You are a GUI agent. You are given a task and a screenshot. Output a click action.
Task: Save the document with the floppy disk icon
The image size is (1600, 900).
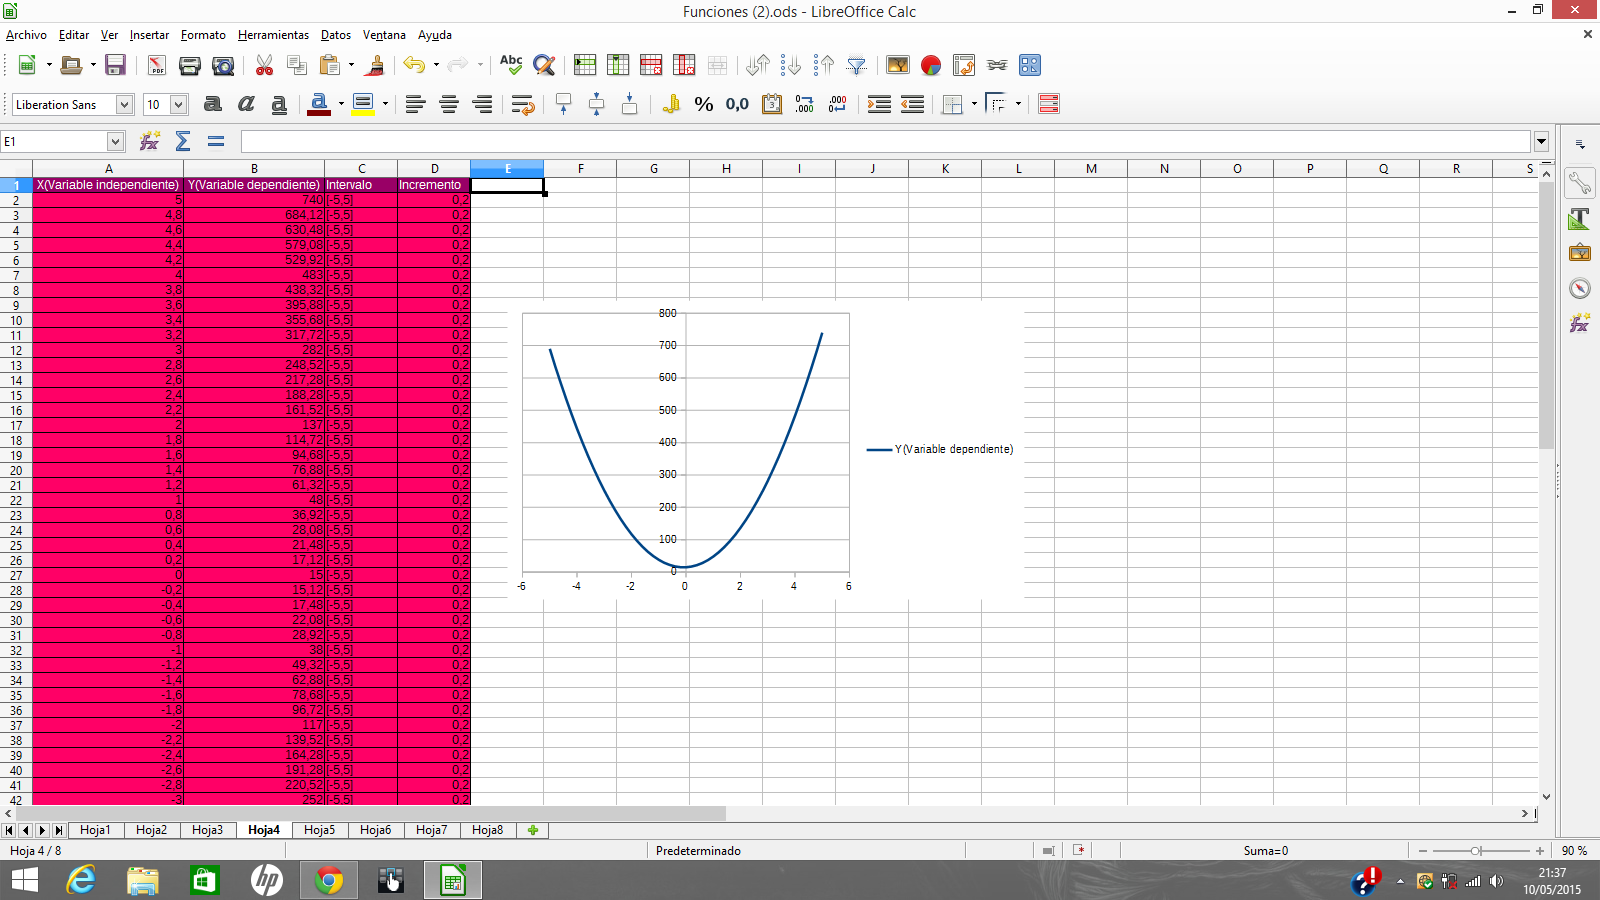[x=115, y=65]
